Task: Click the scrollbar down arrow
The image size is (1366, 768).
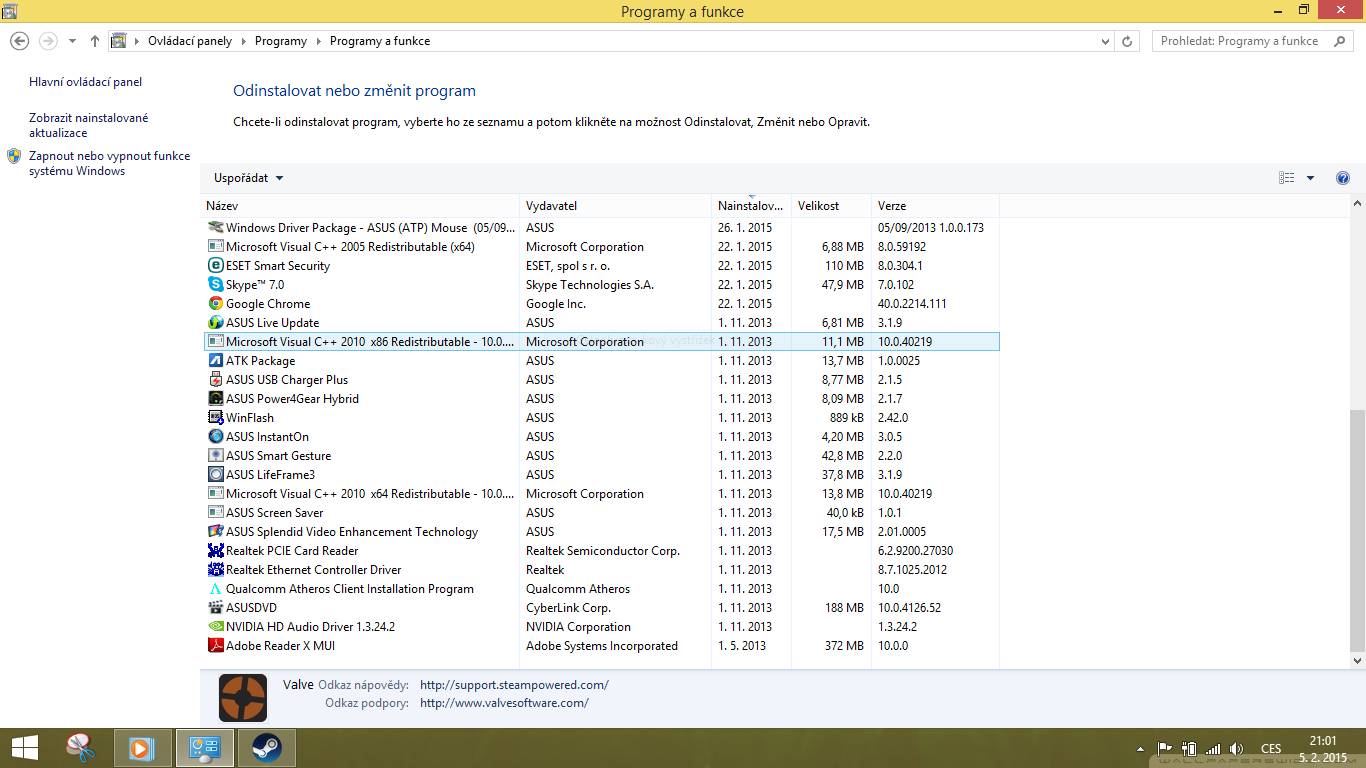Action: 1357,661
